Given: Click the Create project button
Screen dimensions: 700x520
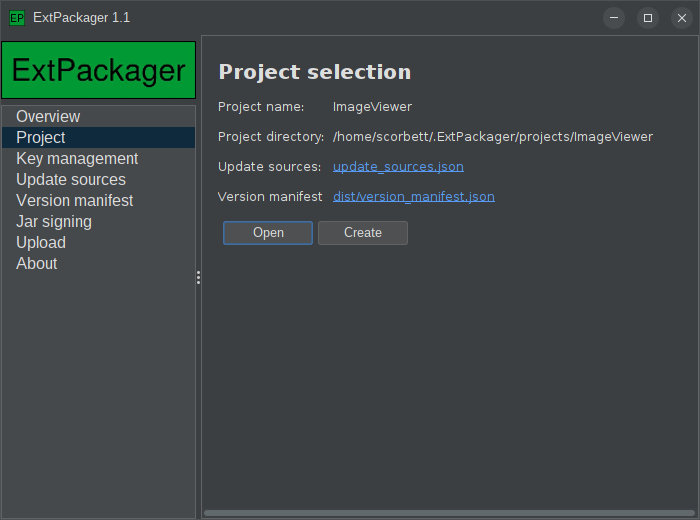Looking at the screenshot, I should pyautogui.click(x=362, y=233).
